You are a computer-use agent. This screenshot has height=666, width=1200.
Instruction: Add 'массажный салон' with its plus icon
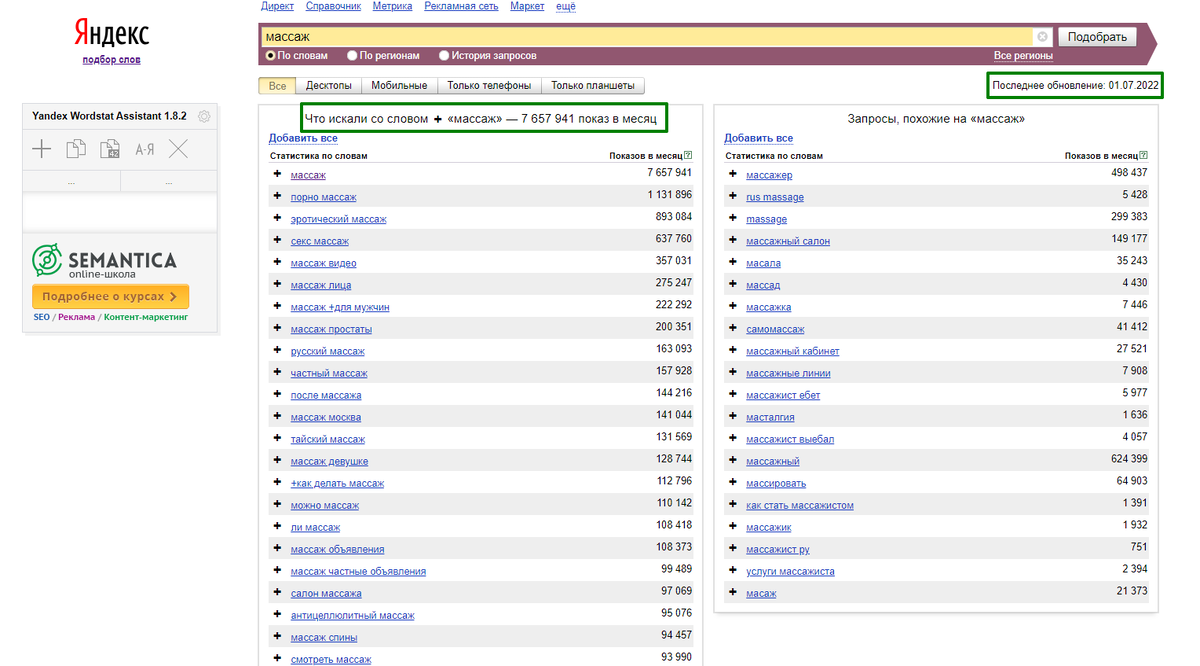point(732,240)
